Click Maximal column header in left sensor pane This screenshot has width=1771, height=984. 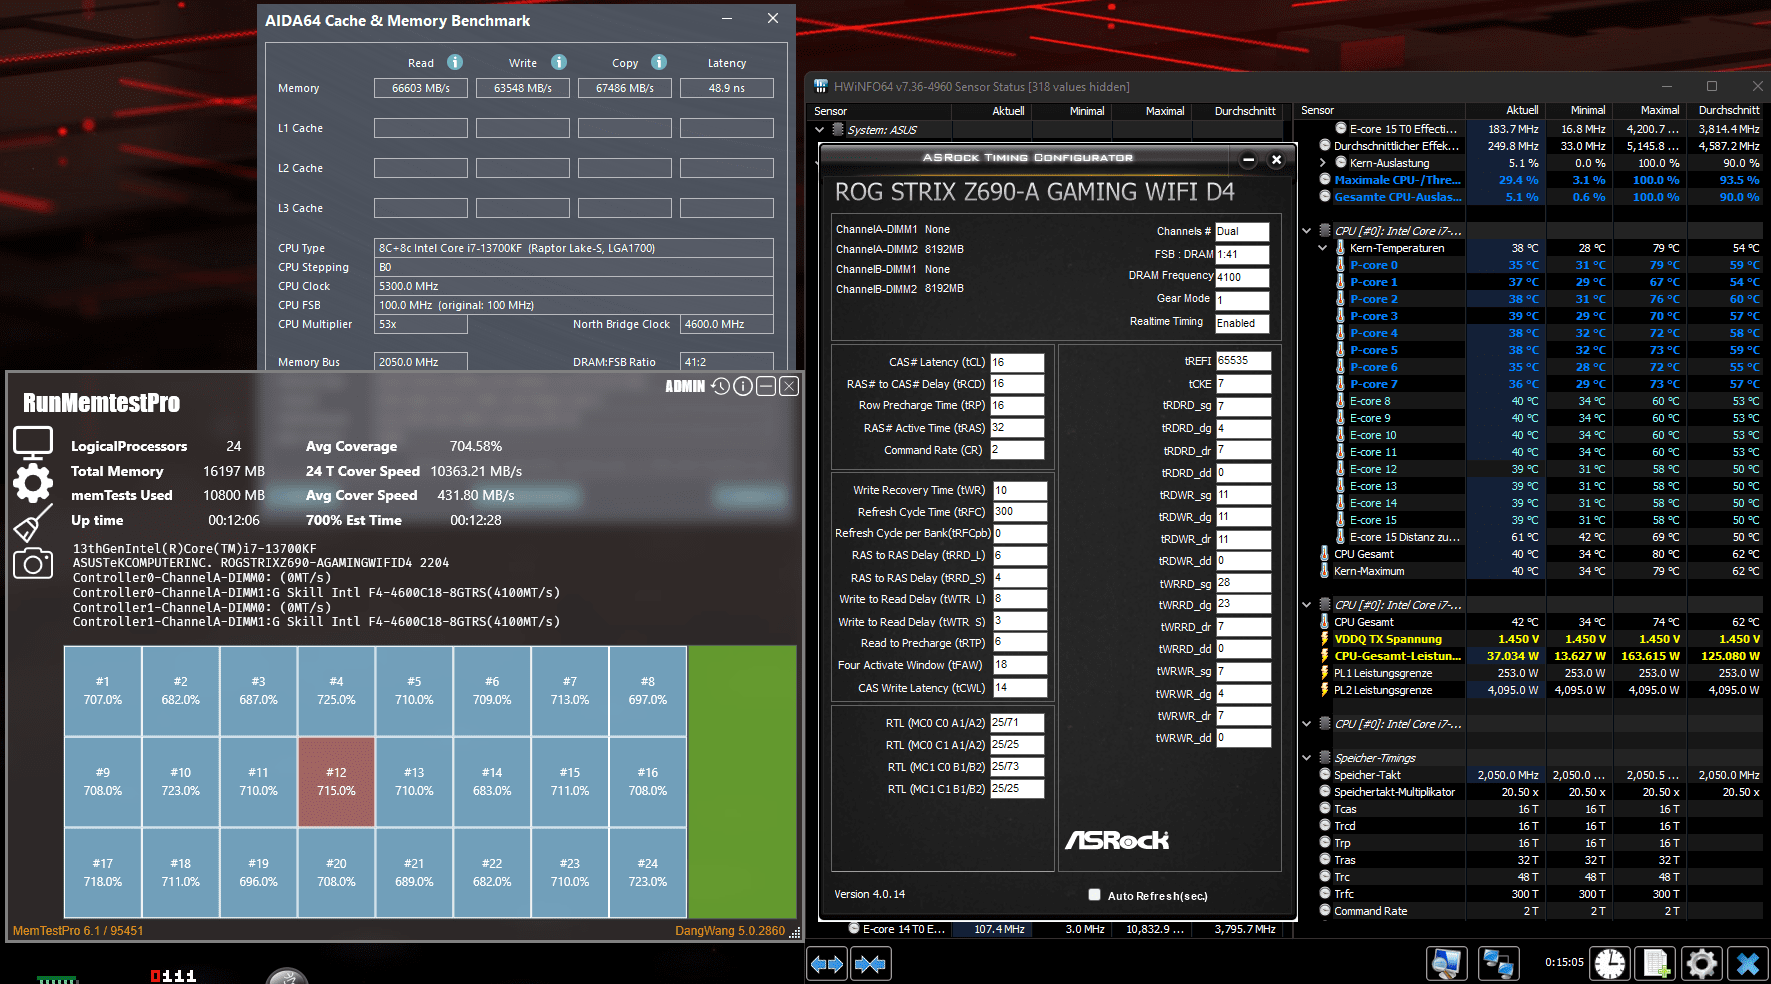point(1150,111)
